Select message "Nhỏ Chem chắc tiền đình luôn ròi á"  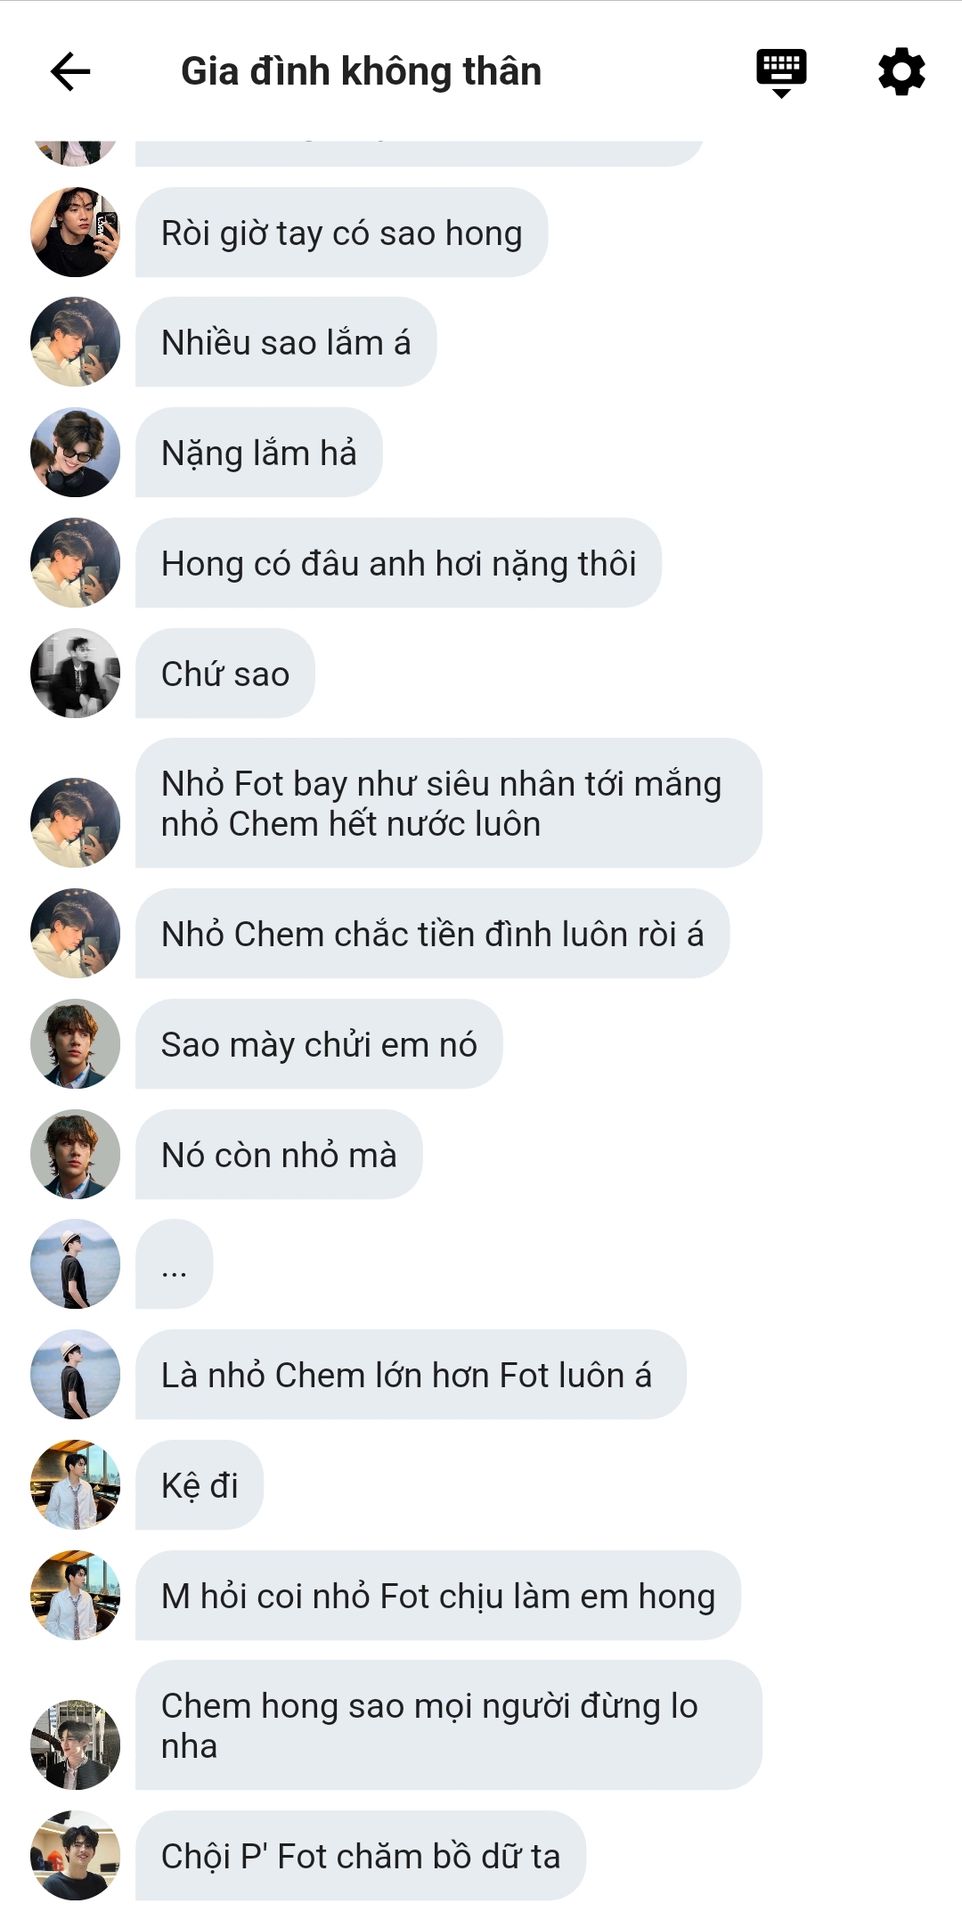(432, 933)
